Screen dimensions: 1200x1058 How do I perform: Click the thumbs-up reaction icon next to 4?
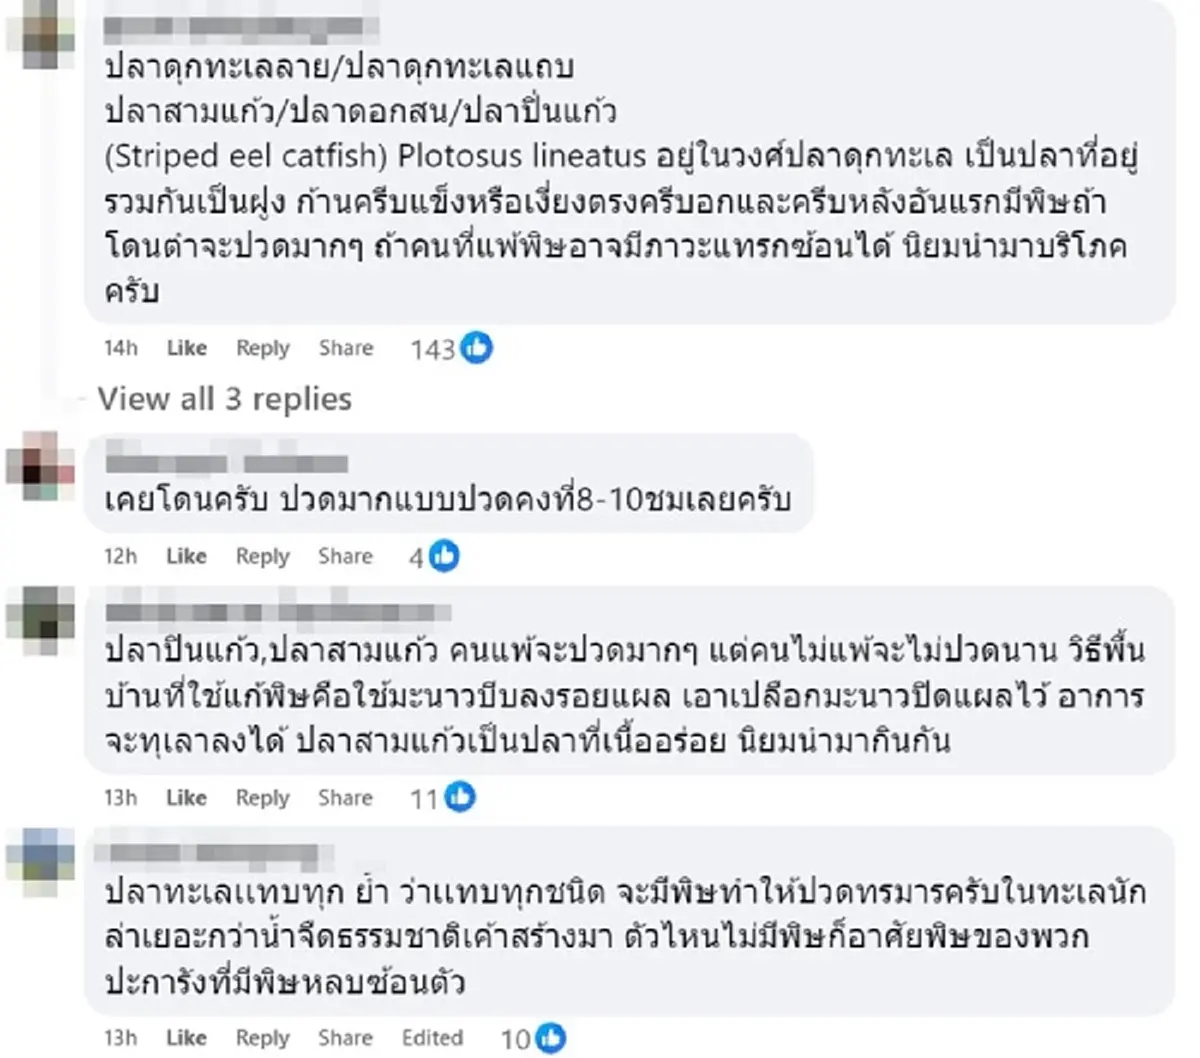point(443,556)
